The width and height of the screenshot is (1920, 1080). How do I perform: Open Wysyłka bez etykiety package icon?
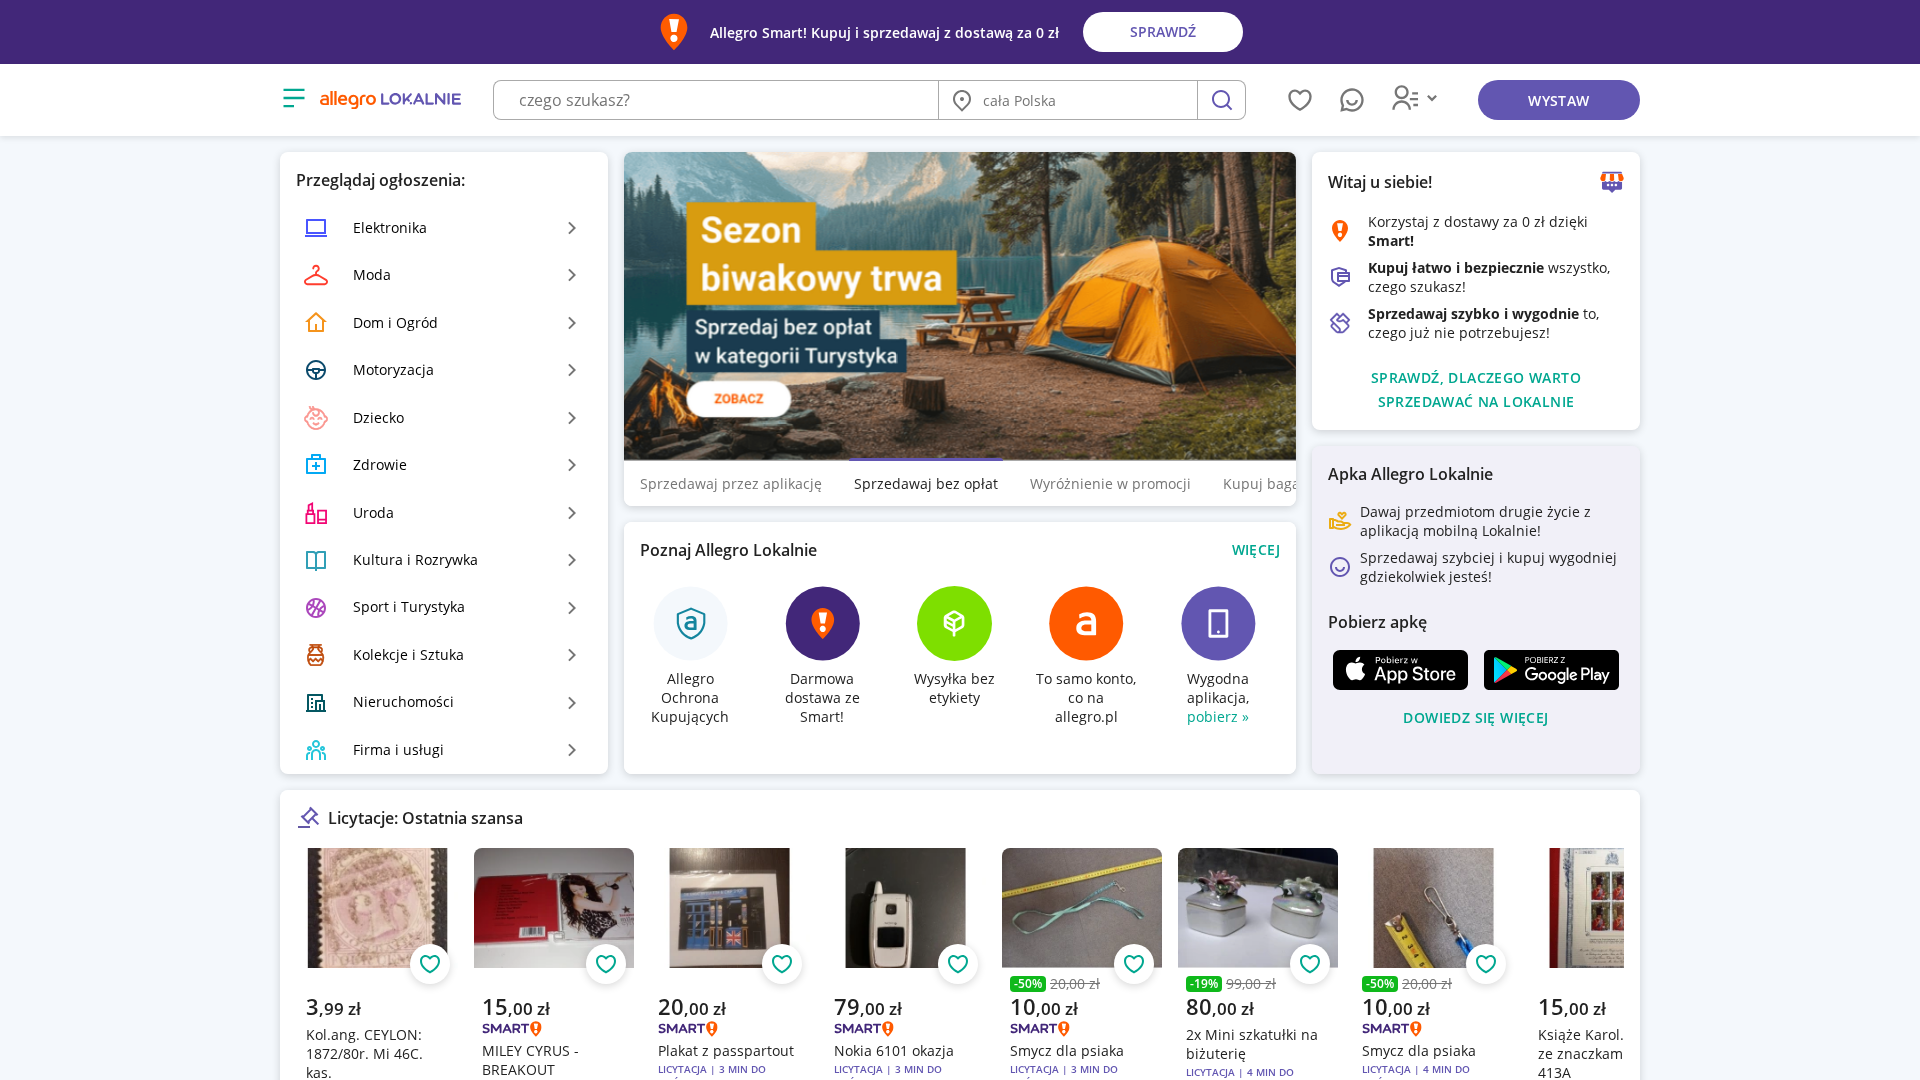(954, 623)
